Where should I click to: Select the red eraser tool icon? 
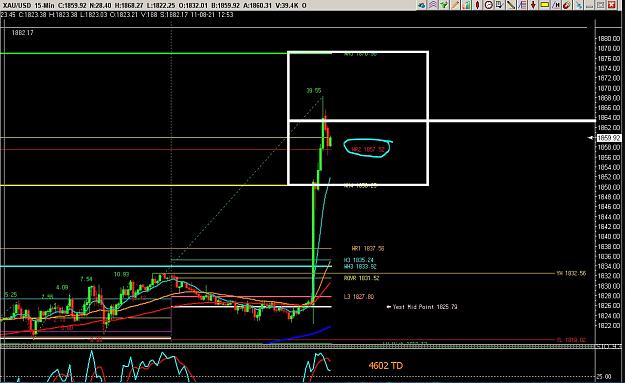567,5
